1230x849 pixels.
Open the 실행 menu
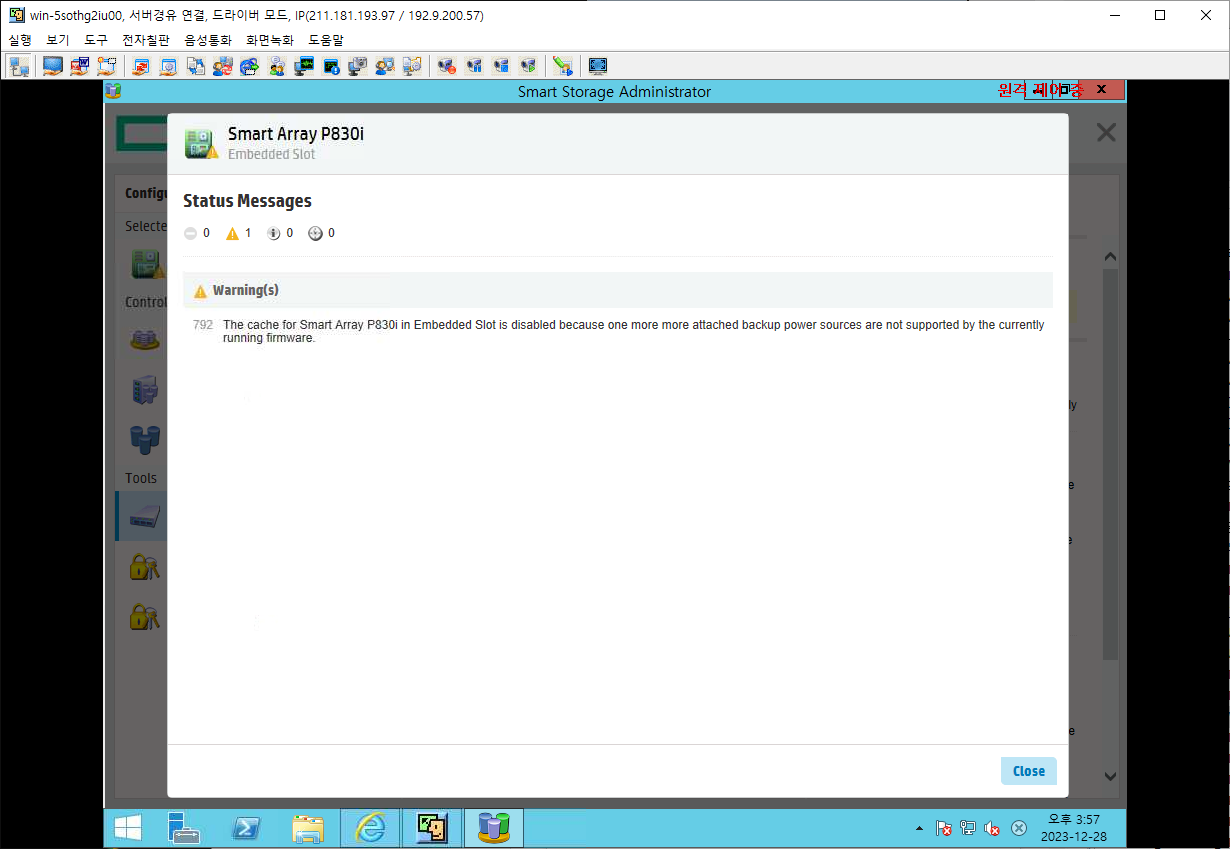[20, 40]
